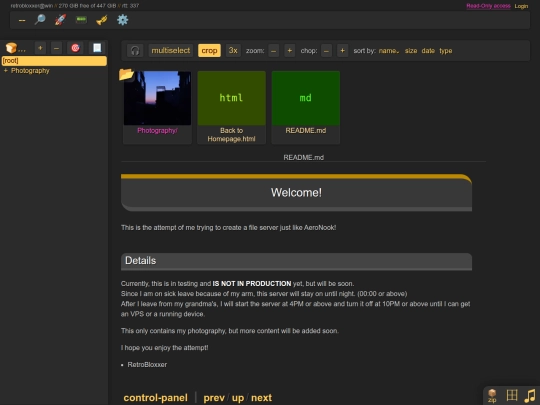The width and height of the screenshot is (540, 405).
Task: Decrease tree panel size with minus button
Action: [56, 48]
